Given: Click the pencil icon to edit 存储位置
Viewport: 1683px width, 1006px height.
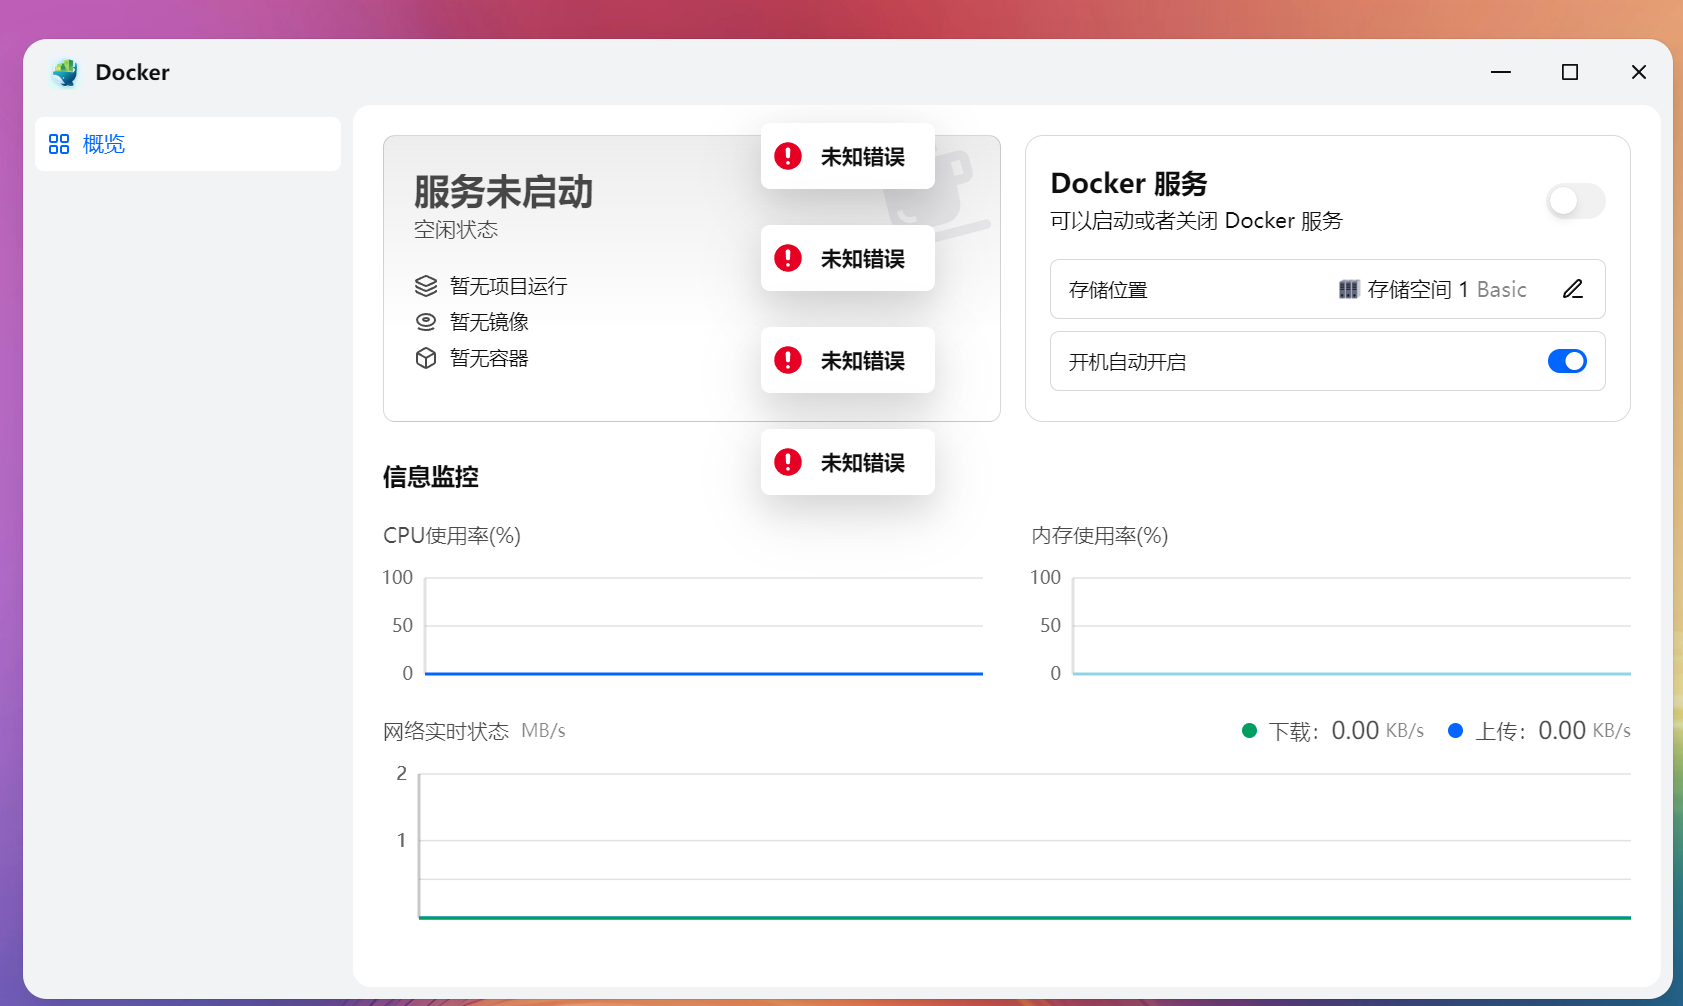Looking at the screenshot, I should click(1572, 288).
